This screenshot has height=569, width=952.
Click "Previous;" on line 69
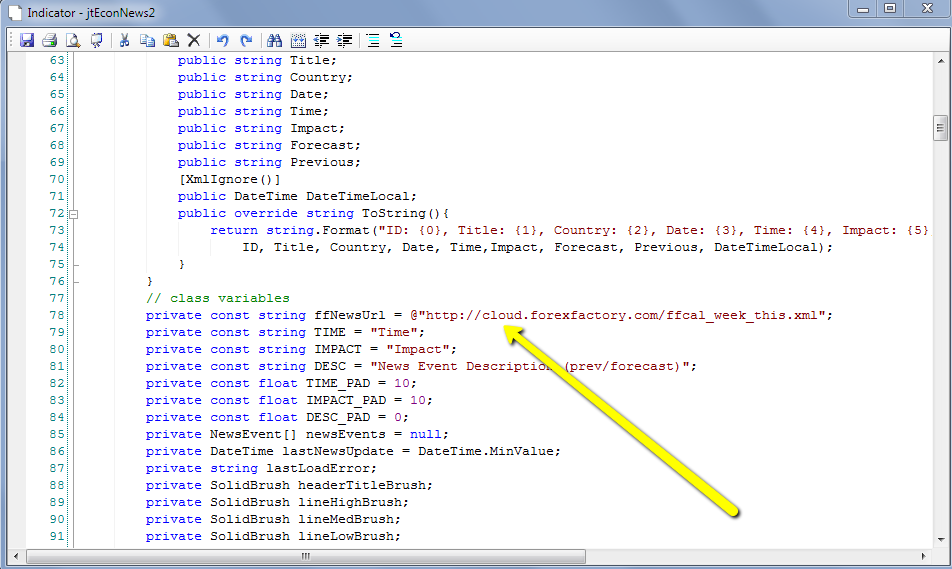325,162
